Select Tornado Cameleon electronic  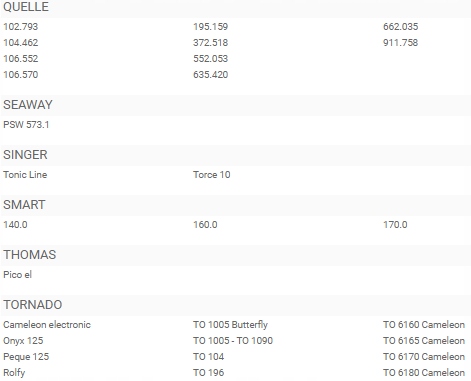point(47,325)
